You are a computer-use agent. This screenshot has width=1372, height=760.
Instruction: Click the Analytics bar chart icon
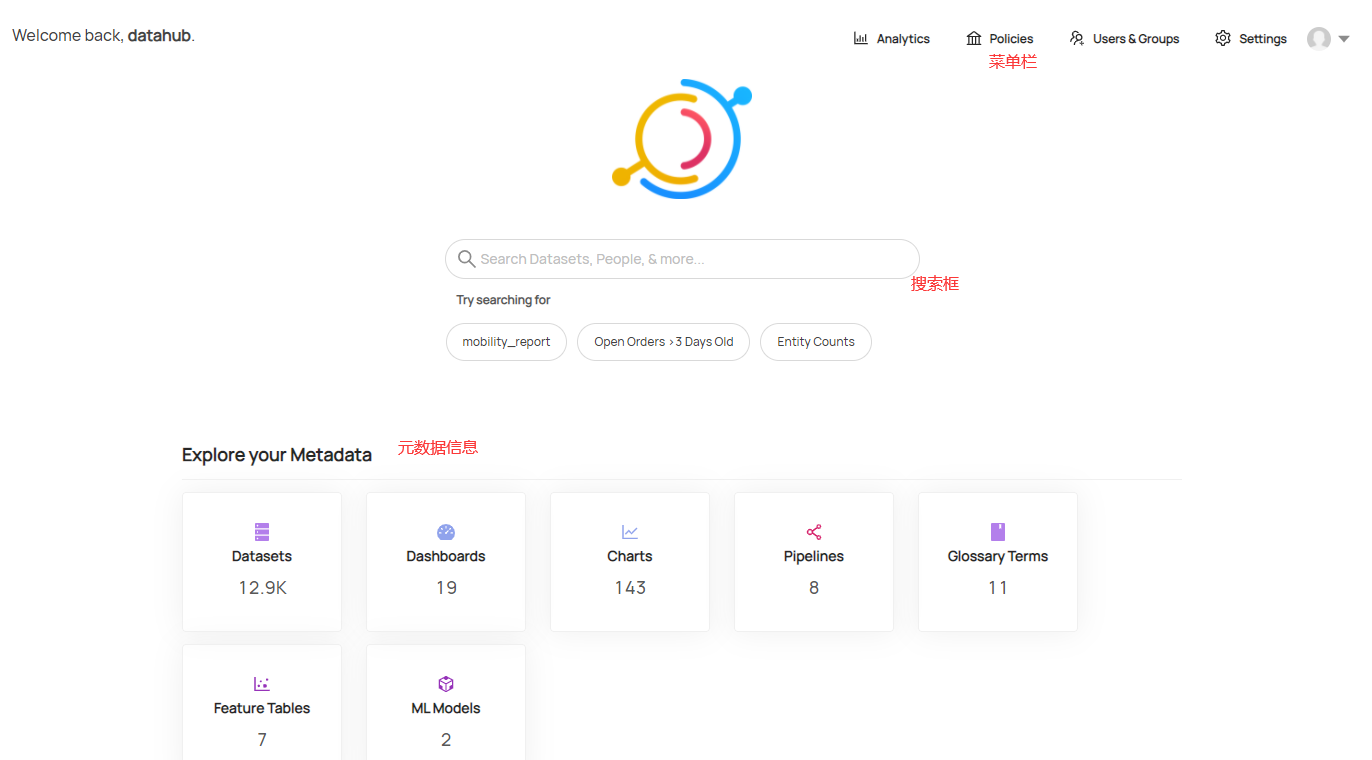click(860, 38)
